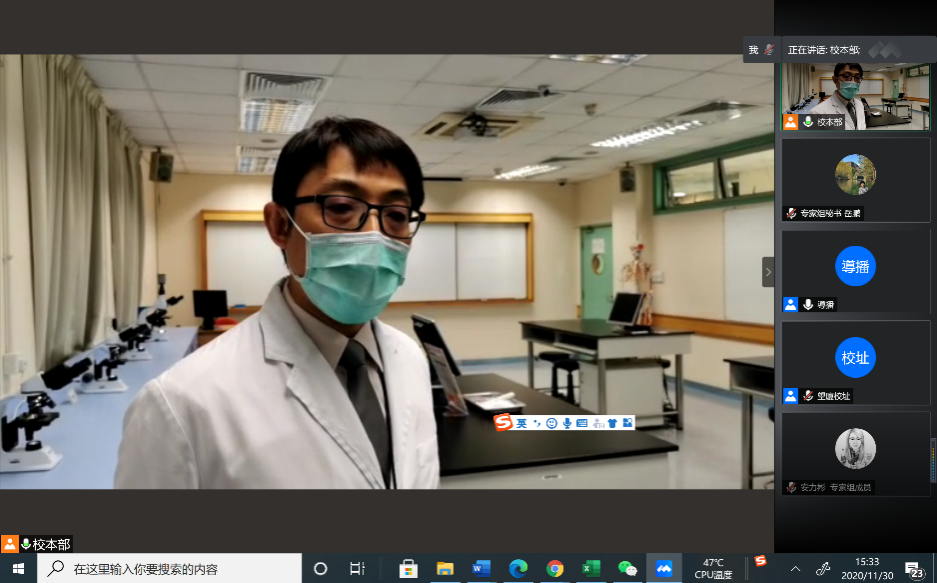Open Task View on taskbar
937x583 pixels.
(357, 568)
